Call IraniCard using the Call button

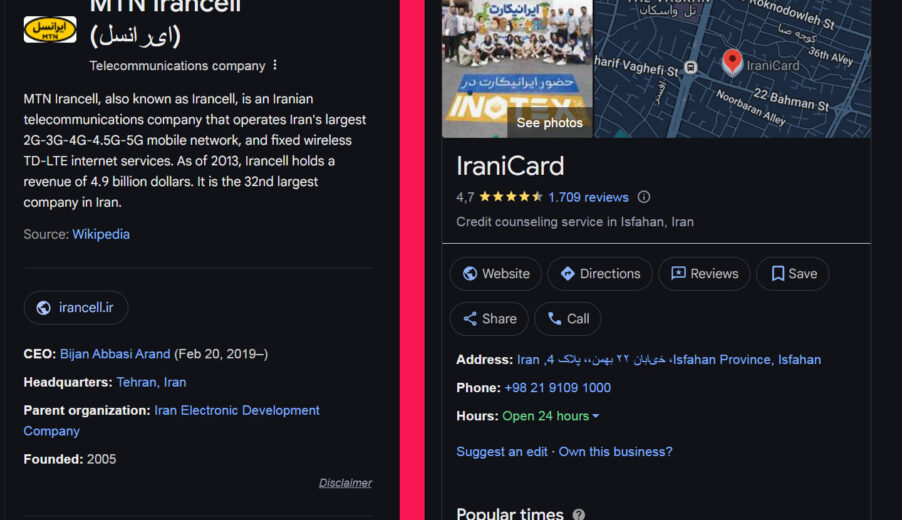[568, 319]
